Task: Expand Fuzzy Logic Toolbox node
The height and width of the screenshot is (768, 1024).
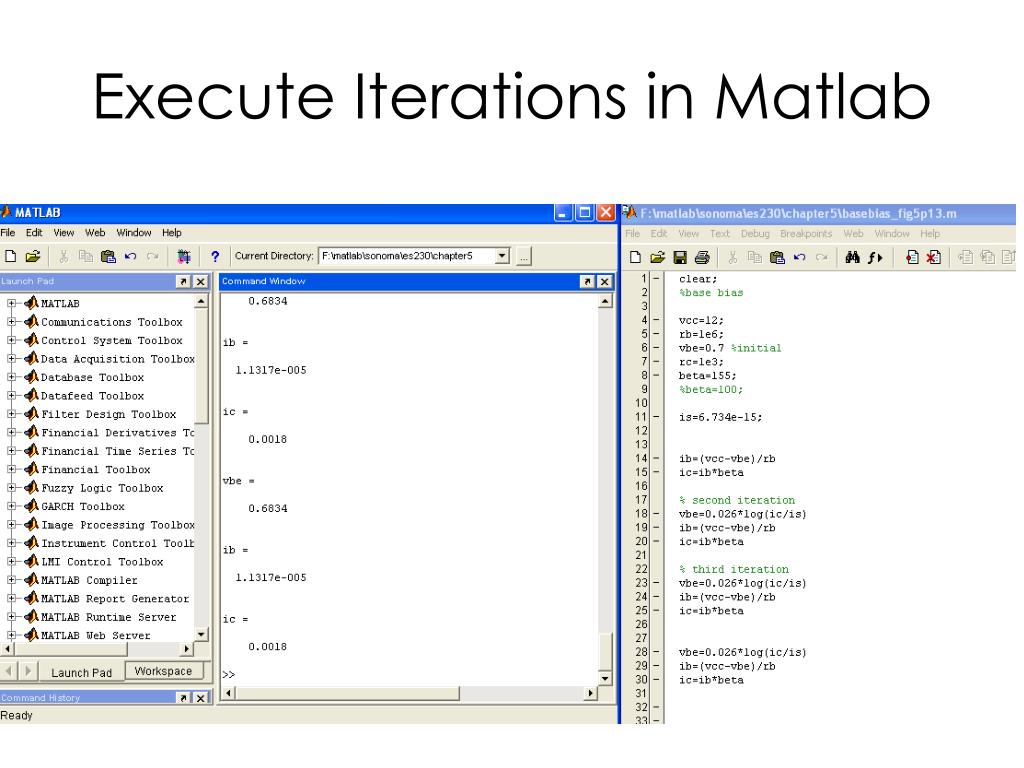Action: [x=11, y=487]
